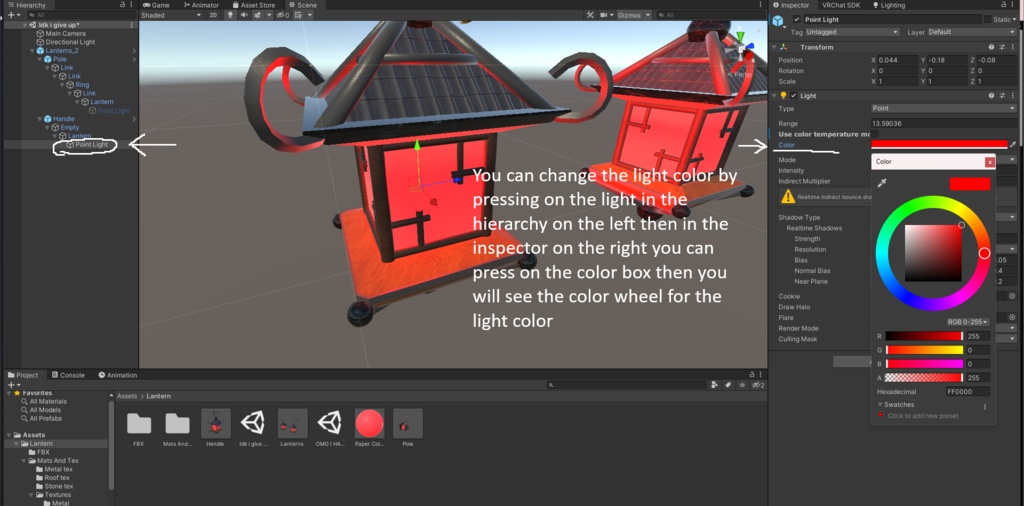Click the scene effects icon in Scene toolbar

tap(257, 15)
